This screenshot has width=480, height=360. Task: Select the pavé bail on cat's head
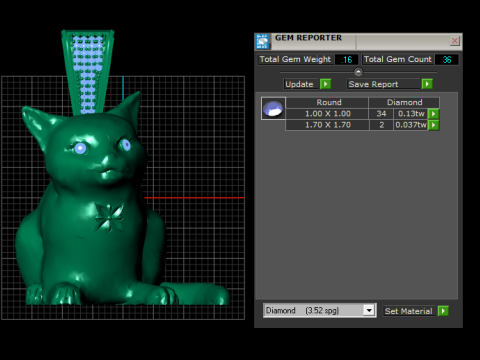[x=88, y=72]
